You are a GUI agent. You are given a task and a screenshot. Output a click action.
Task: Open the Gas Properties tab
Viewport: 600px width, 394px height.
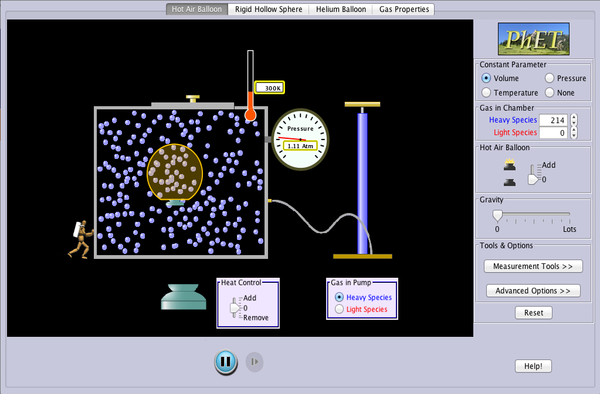pos(404,9)
